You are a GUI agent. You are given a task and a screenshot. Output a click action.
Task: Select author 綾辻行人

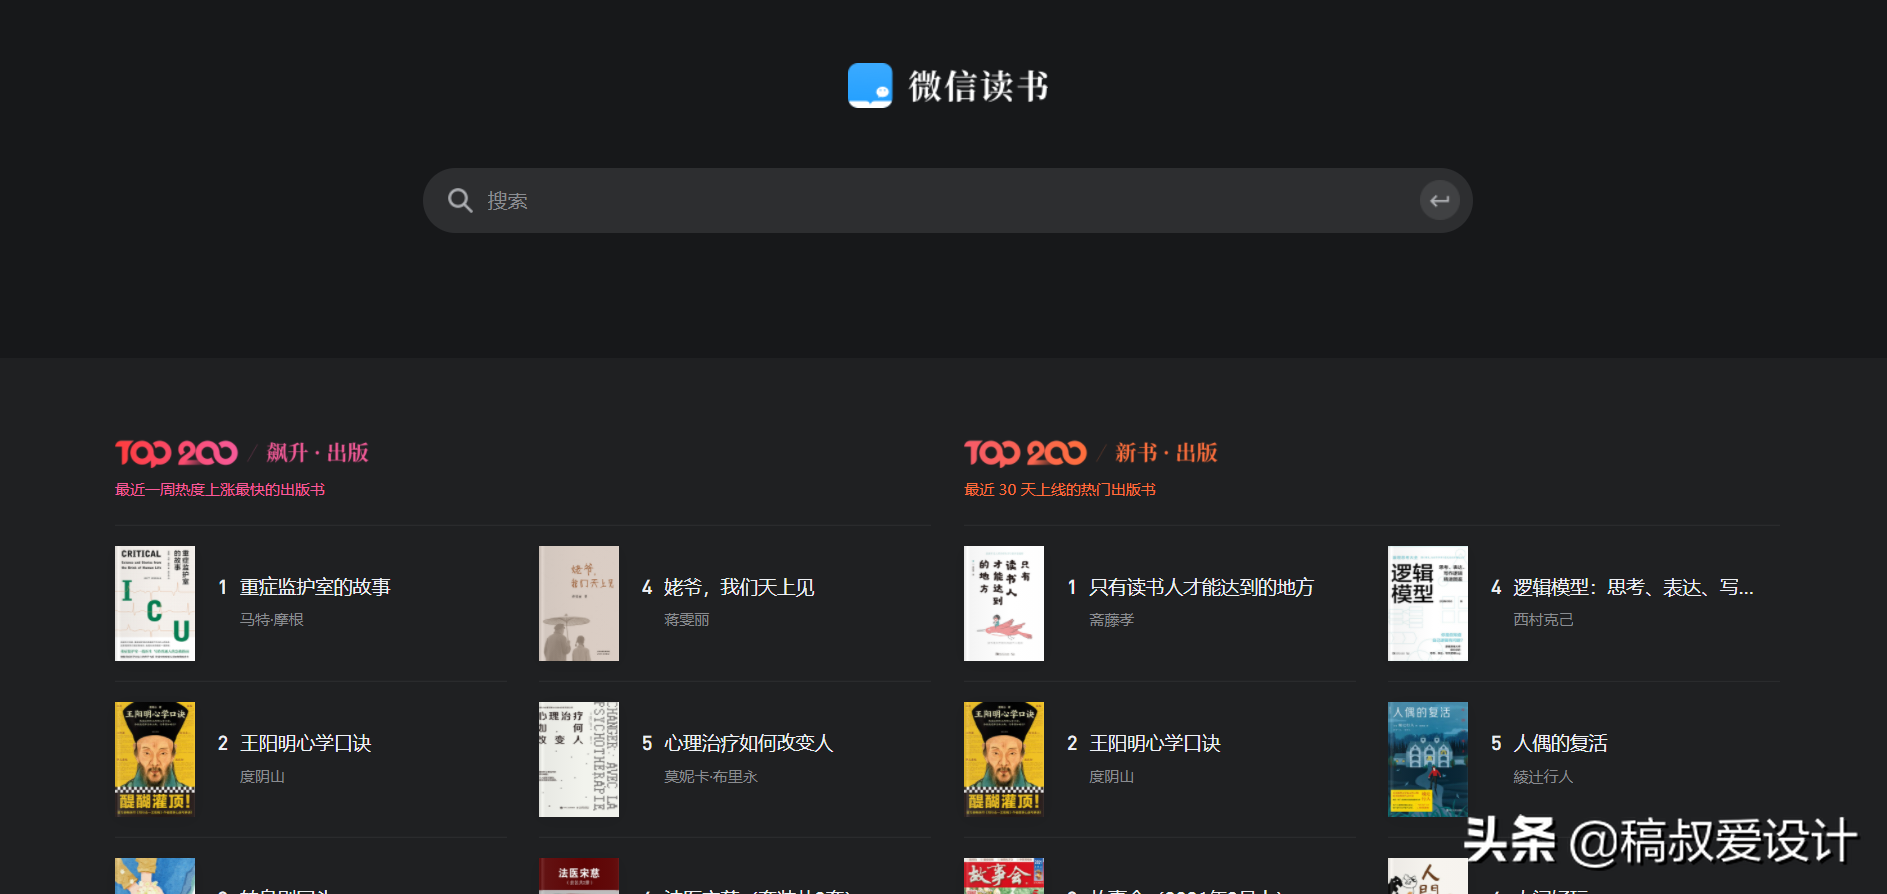click(1543, 777)
